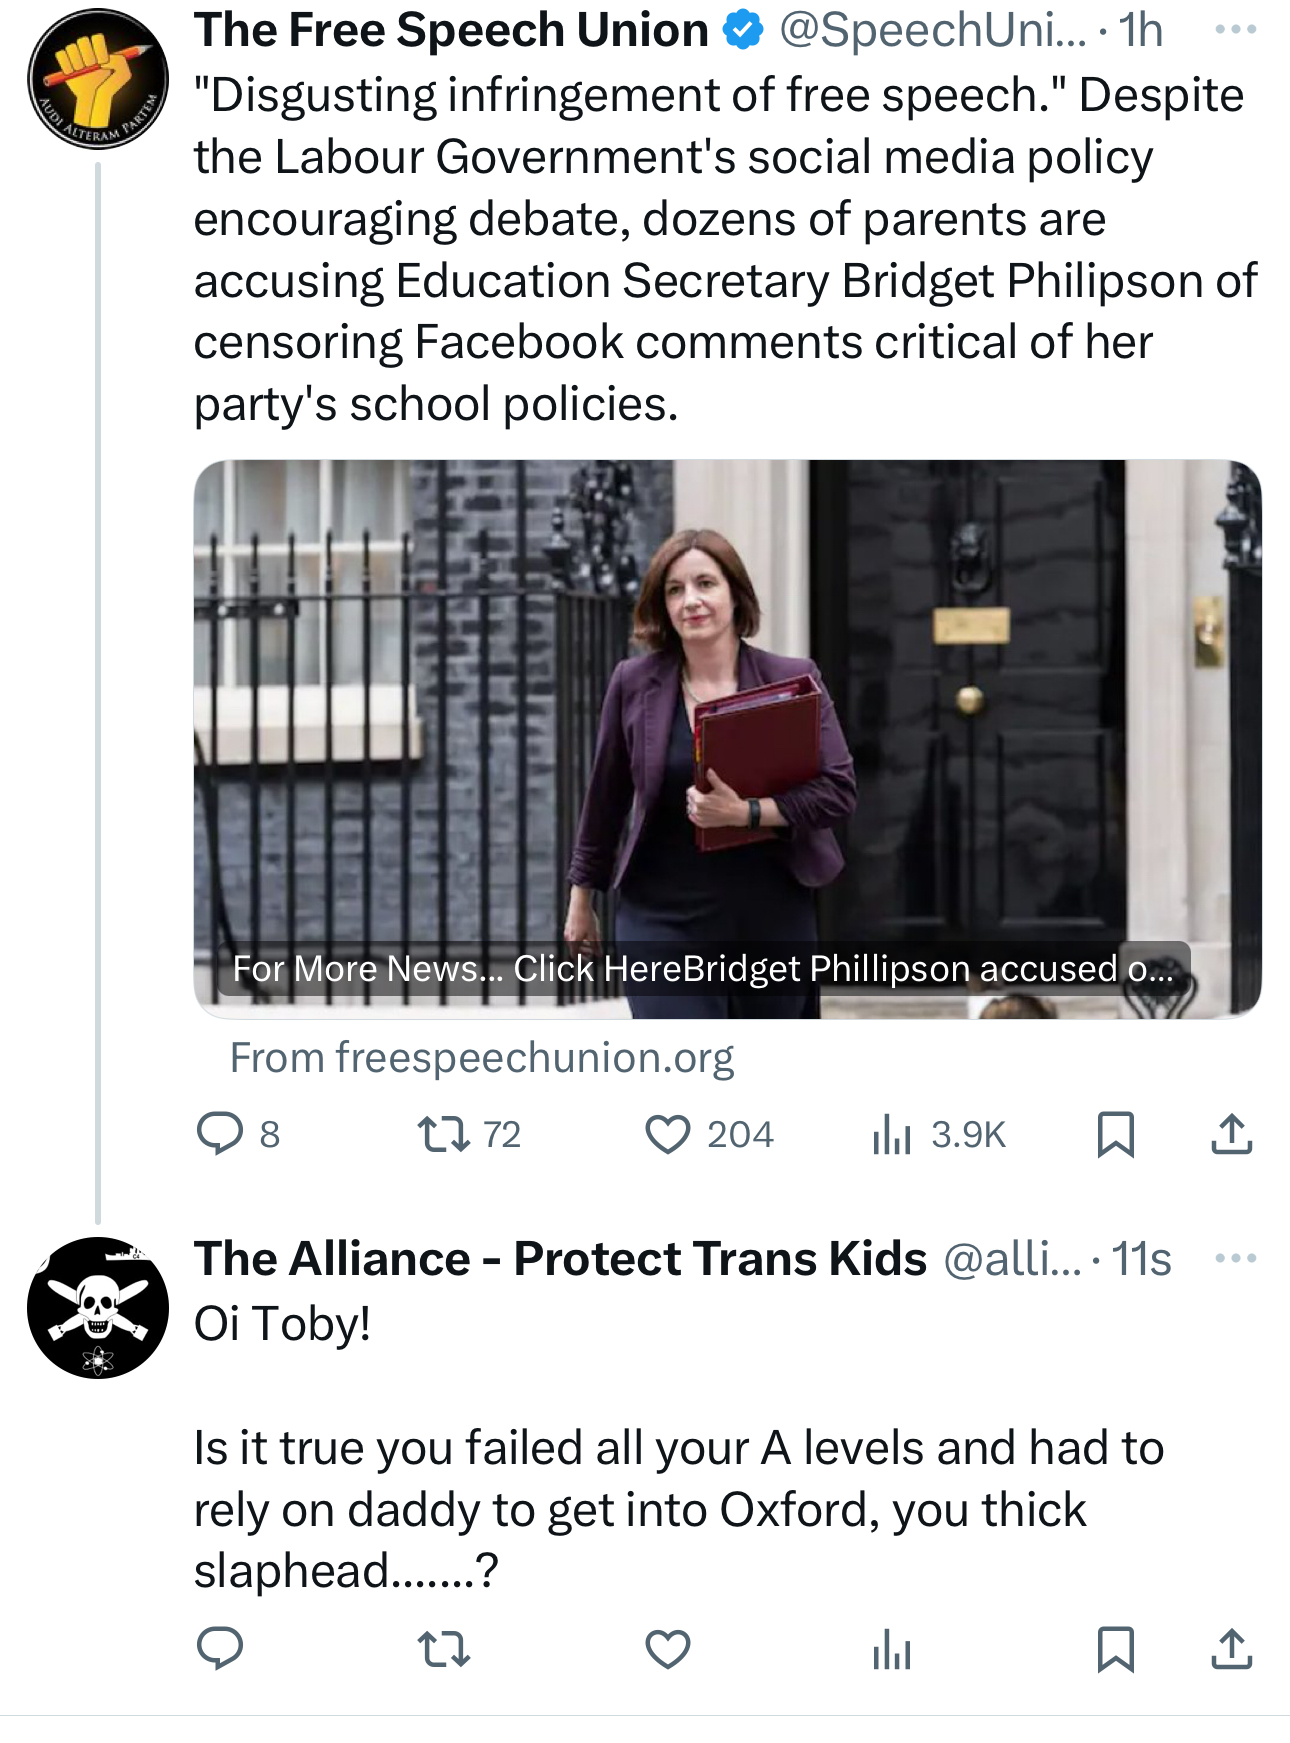This screenshot has width=1290, height=1743.
Task: Retweet The Alliance's reply
Action: coord(444,1649)
